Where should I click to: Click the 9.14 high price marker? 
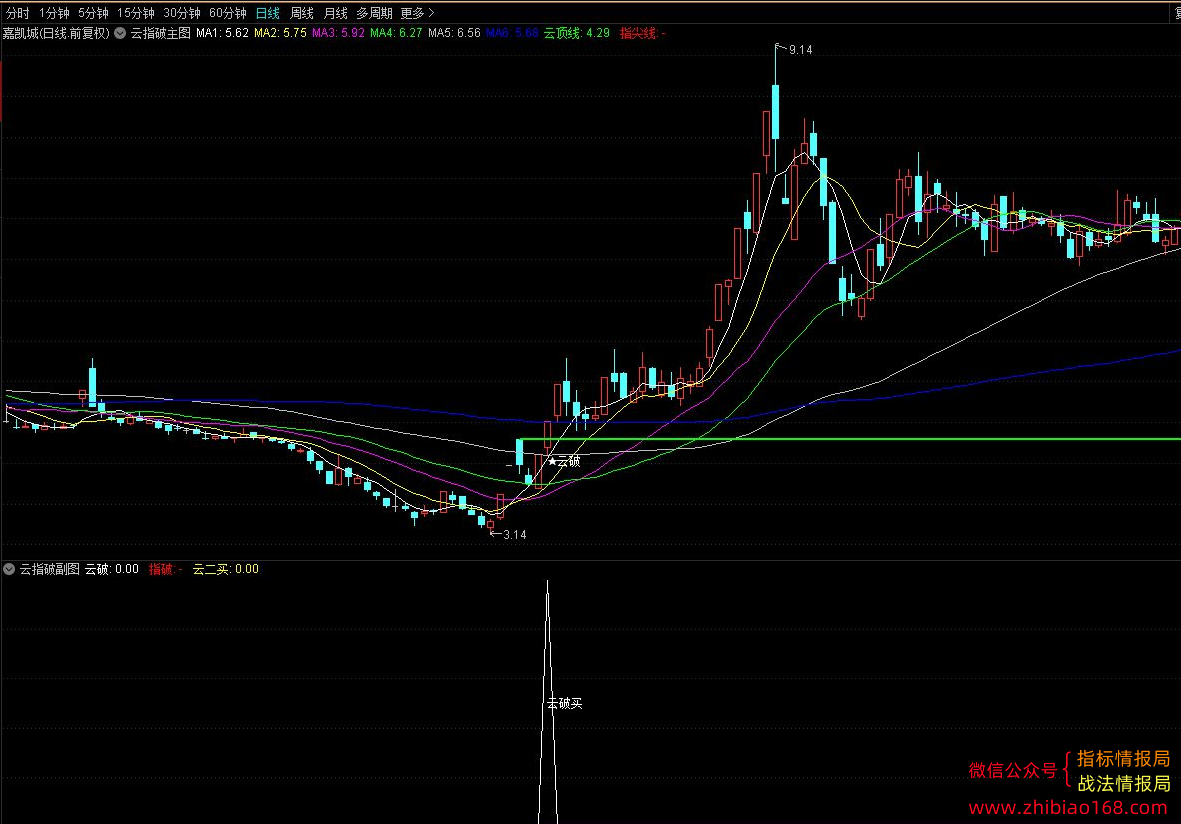coord(800,50)
